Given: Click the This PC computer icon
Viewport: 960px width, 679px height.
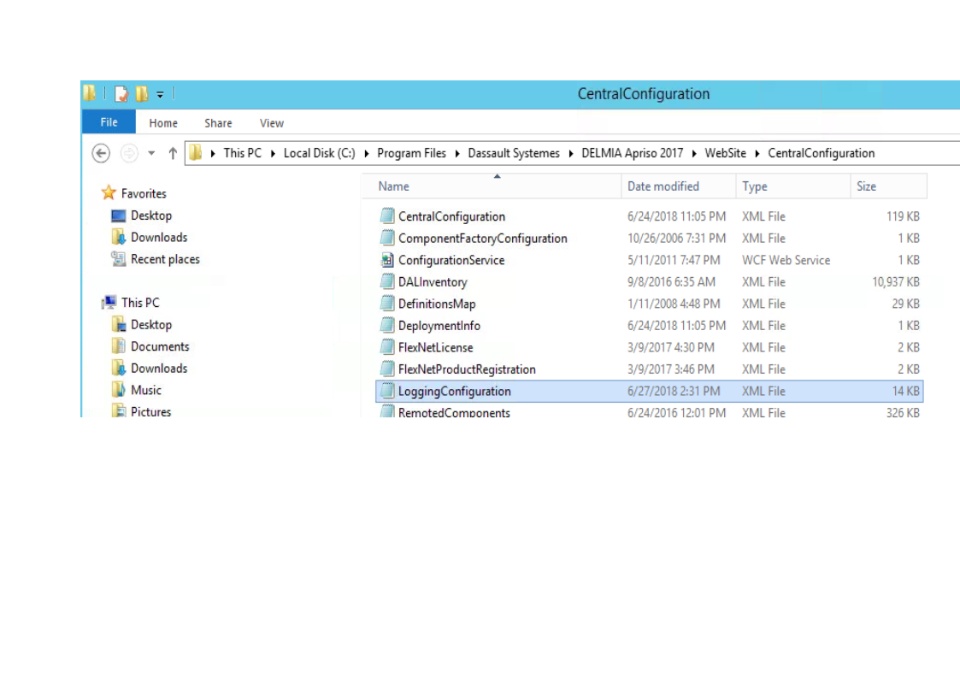Looking at the screenshot, I should pyautogui.click(x=109, y=302).
